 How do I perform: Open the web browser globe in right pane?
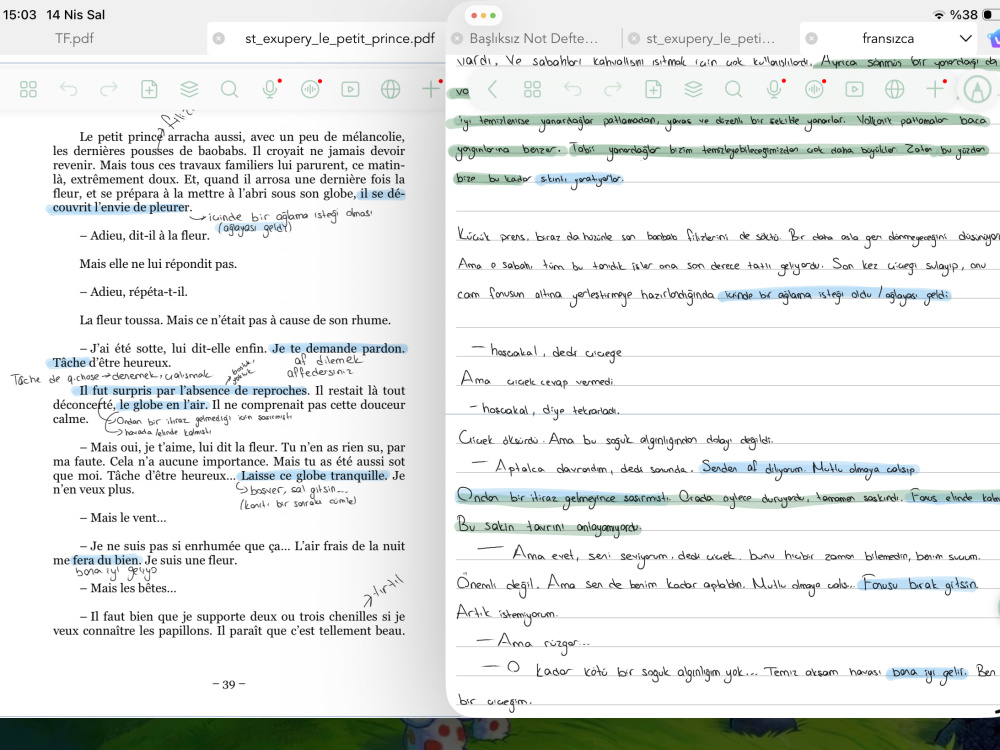click(895, 89)
